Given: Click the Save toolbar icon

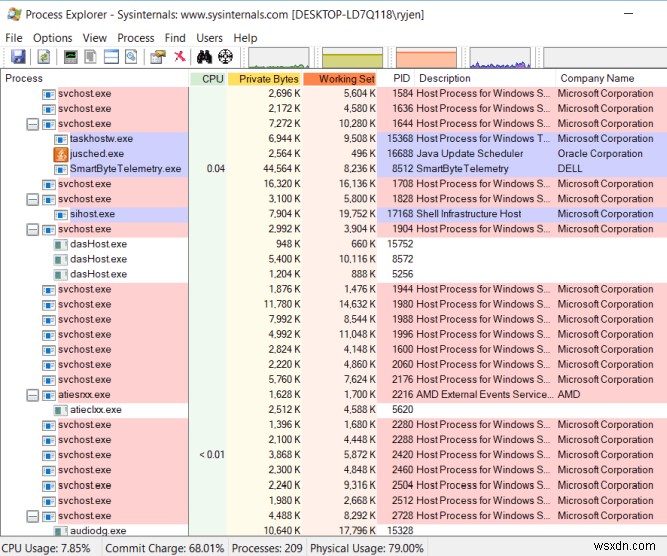Looking at the screenshot, I should 18,57.
